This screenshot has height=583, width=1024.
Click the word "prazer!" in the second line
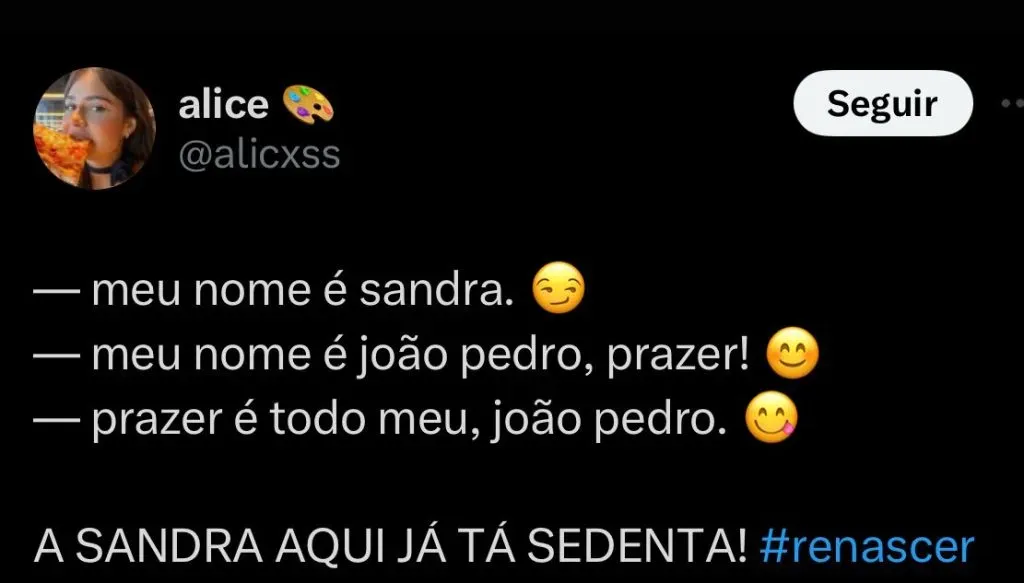pos(679,356)
